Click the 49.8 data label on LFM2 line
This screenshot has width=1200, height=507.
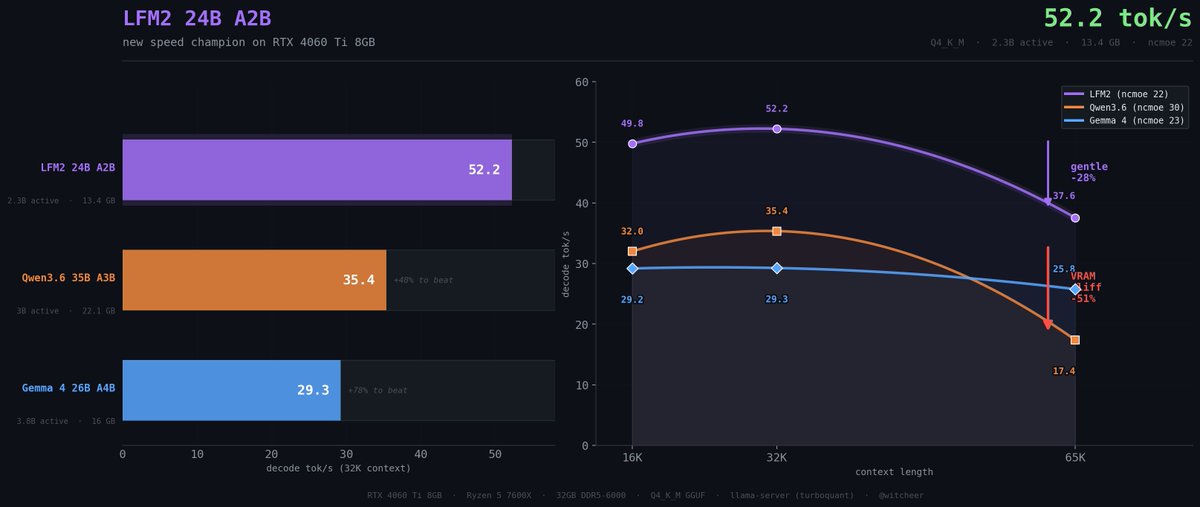[x=632, y=124]
